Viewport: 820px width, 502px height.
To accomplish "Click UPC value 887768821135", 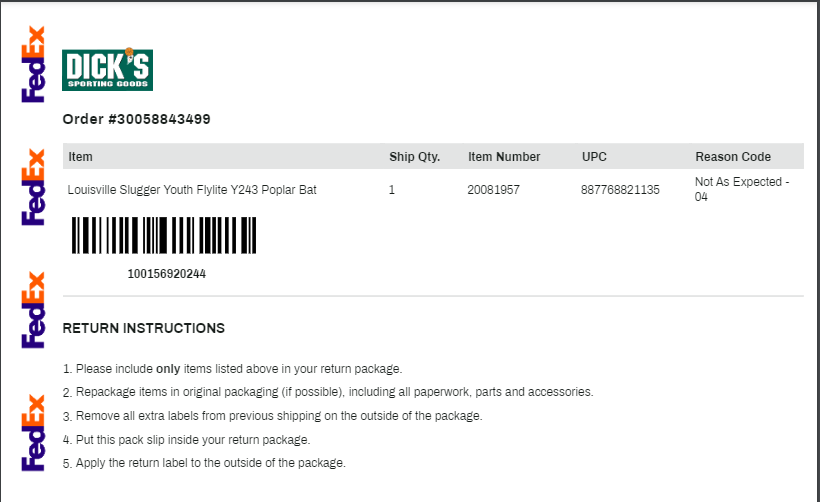I will 620,190.
